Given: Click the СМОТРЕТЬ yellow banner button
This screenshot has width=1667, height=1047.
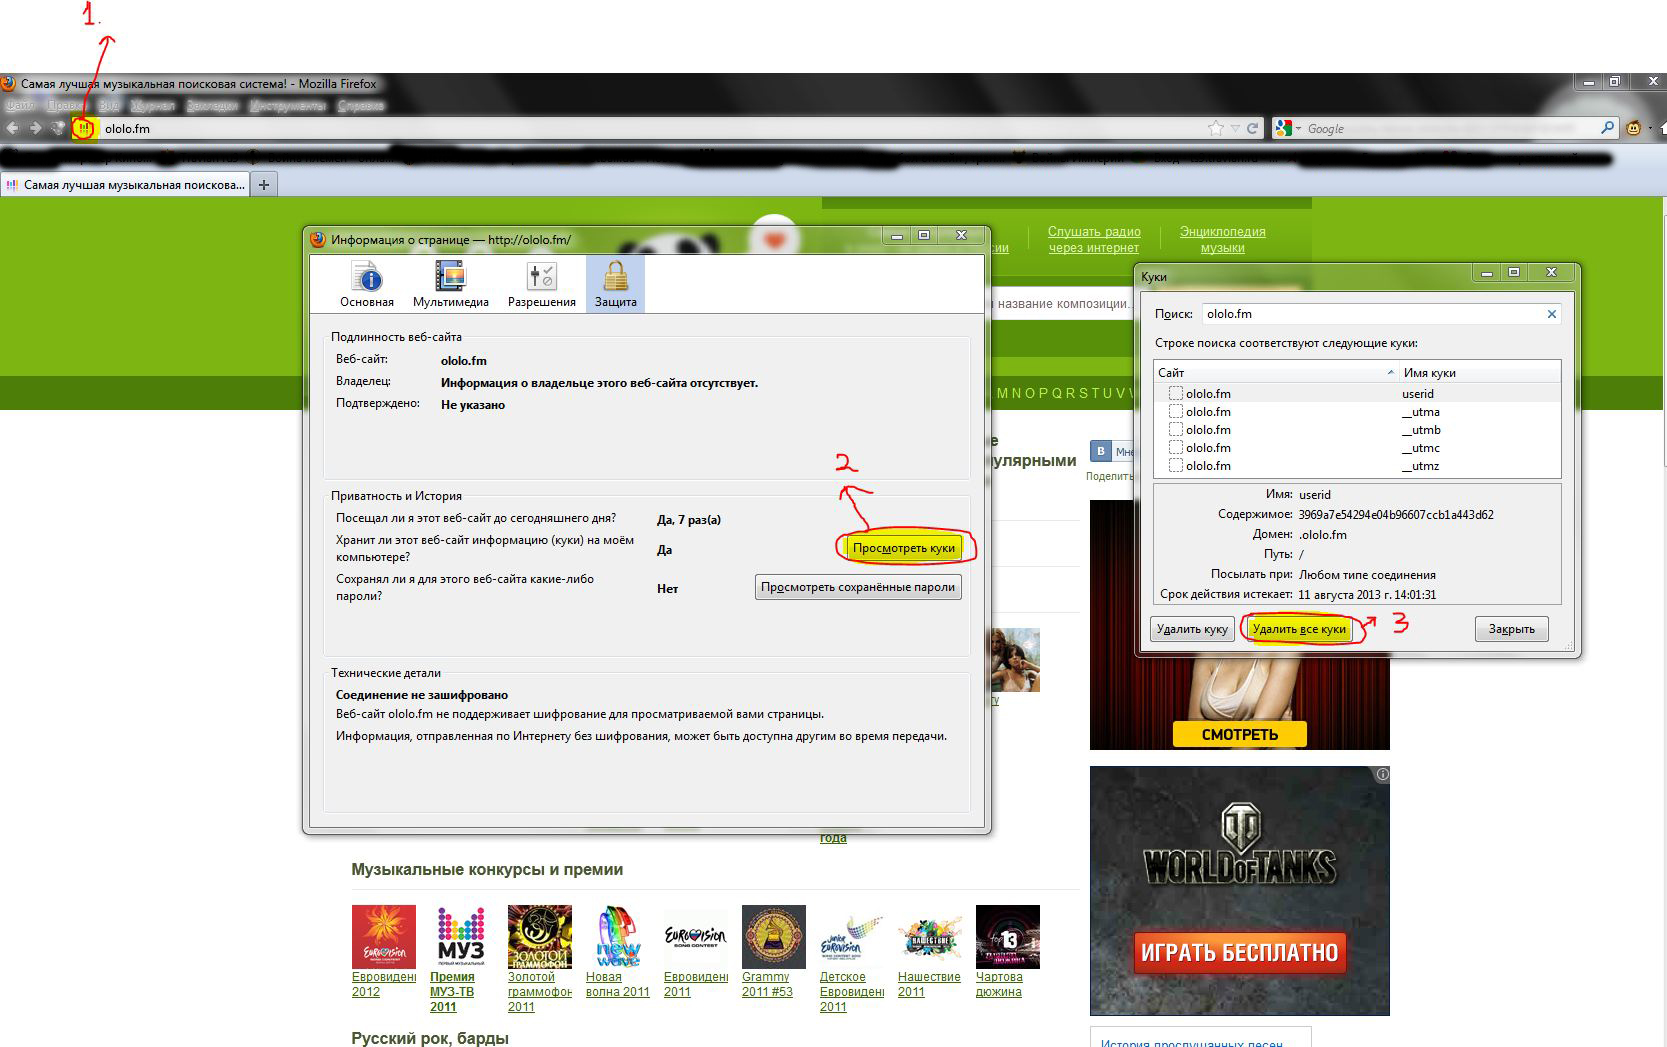Looking at the screenshot, I should 1239,734.
